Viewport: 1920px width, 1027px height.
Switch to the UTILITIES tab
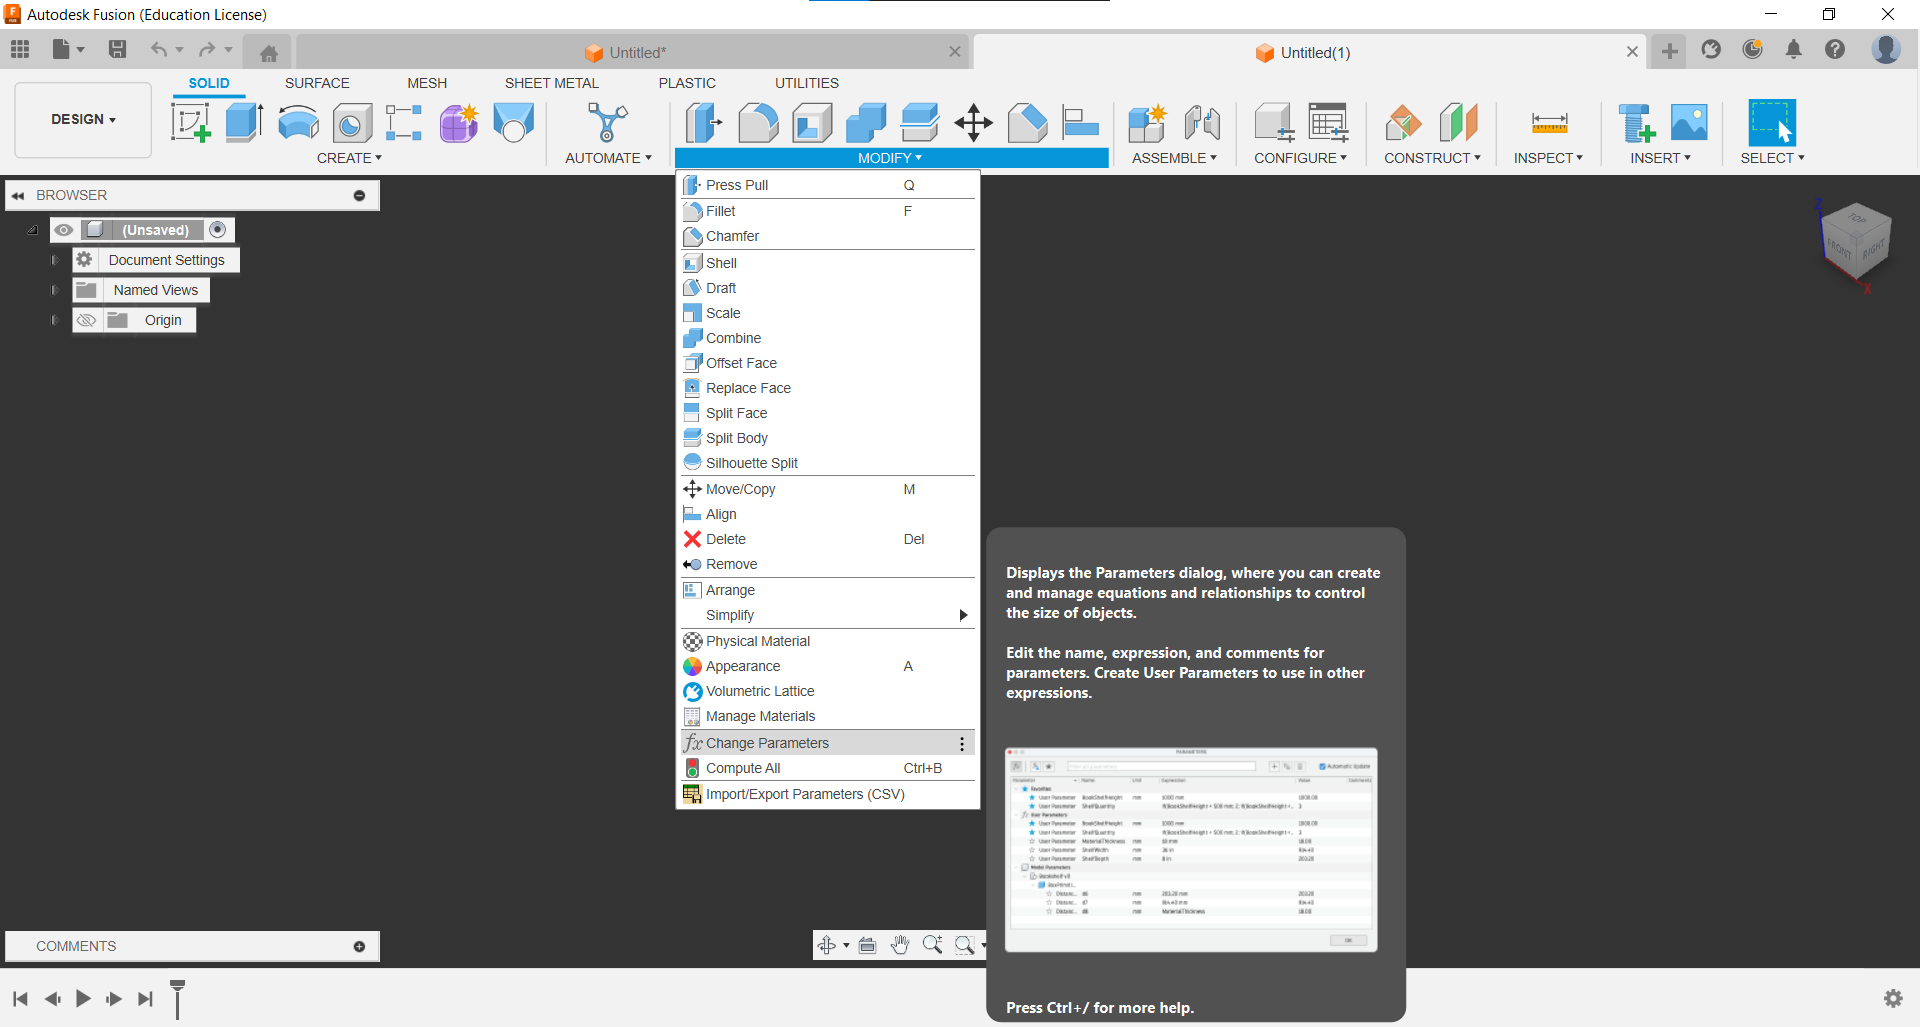(x=806, y=83)
